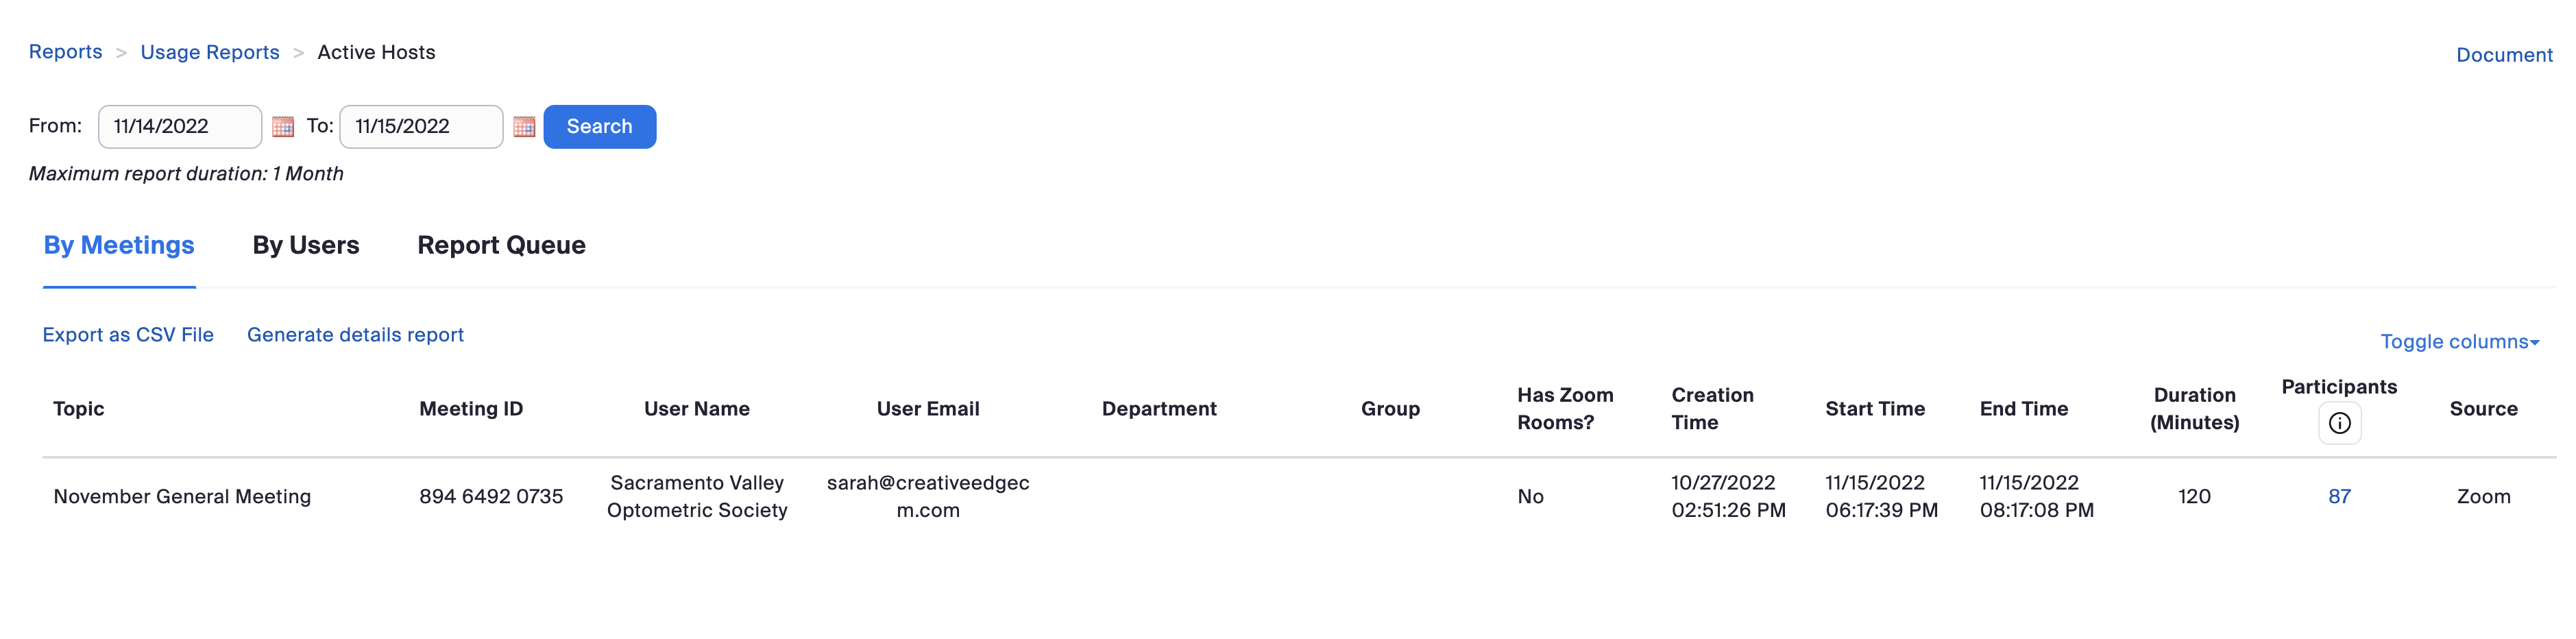The image size is (2576, 639).
Task: Select the By Meetings tab
Action: pyautogui.click(x=119, y=245)
